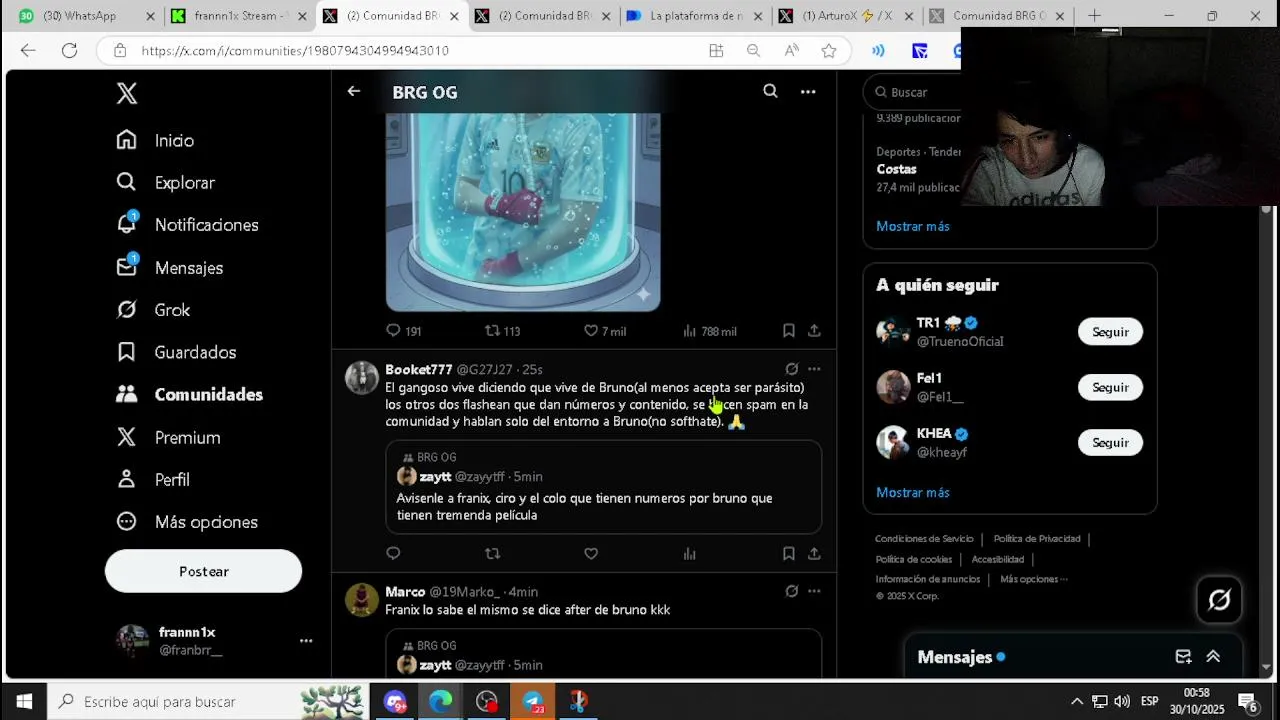Open Notificaciones
The width and height of the screenshot is (1280, 720).
pos(187,225)
